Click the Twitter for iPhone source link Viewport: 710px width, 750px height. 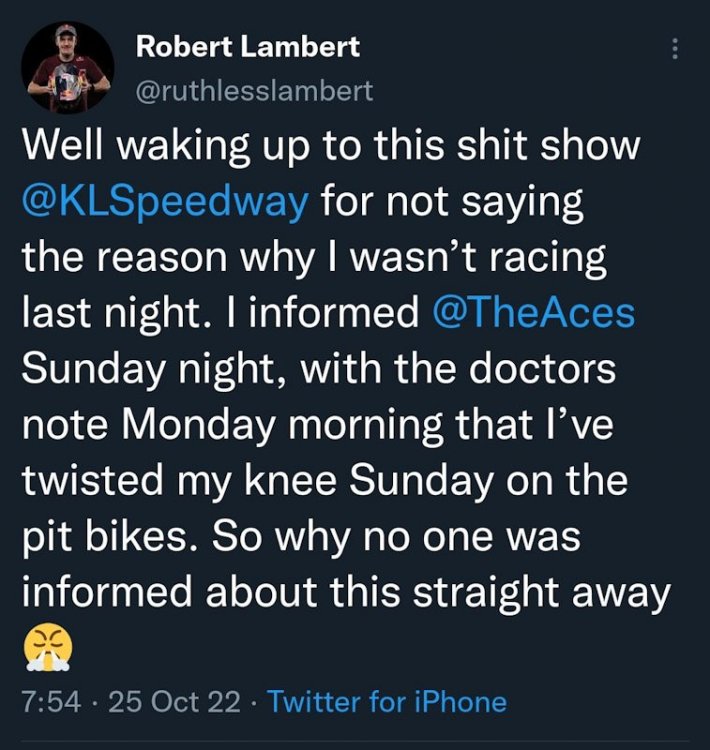pyautogui.click(x=387, y=701)
